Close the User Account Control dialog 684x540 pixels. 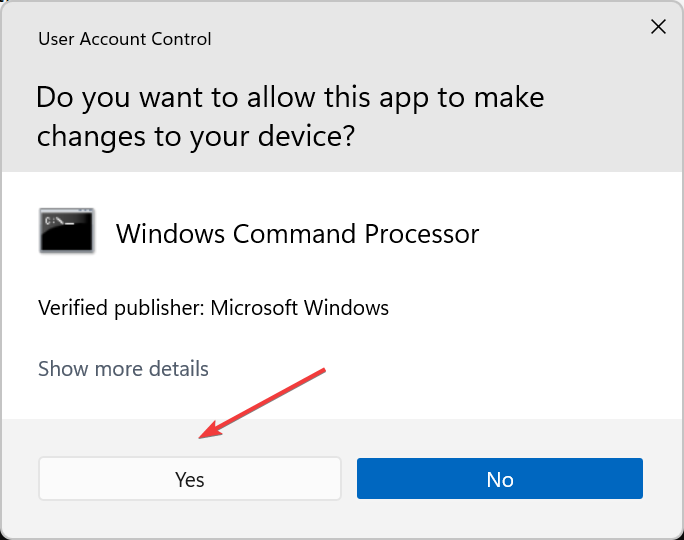coord(658,27)
